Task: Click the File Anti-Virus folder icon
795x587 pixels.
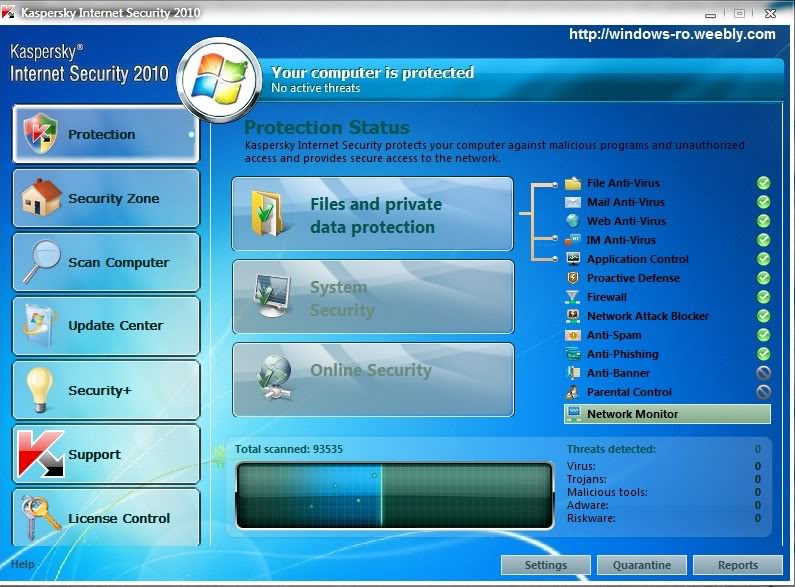Action: pyautogui.click(x=572, y=182)
